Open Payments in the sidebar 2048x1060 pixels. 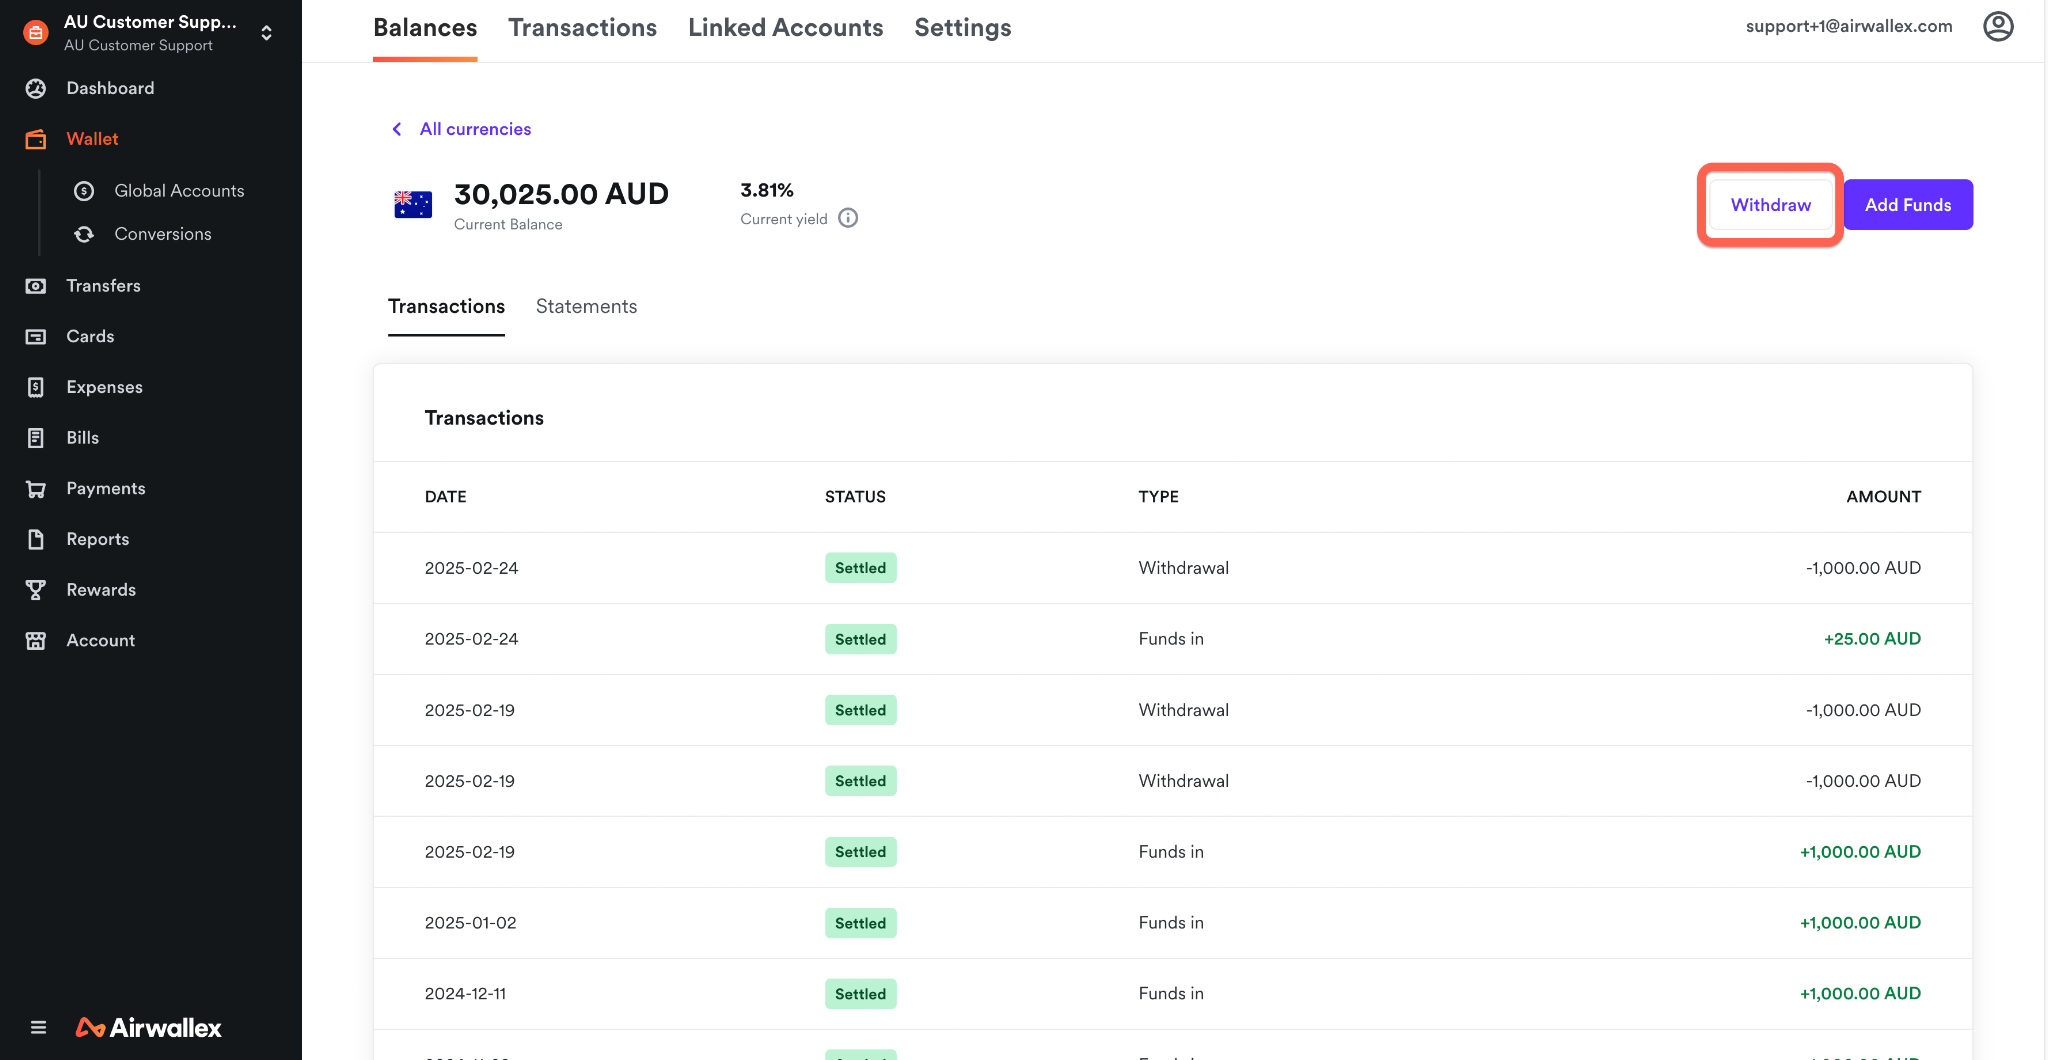click(106, 489)
